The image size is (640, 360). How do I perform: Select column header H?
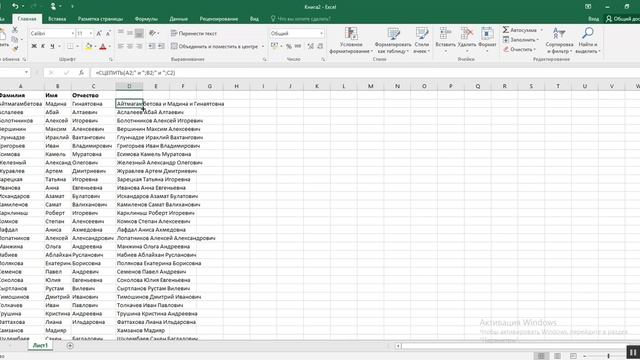point(236,86)
